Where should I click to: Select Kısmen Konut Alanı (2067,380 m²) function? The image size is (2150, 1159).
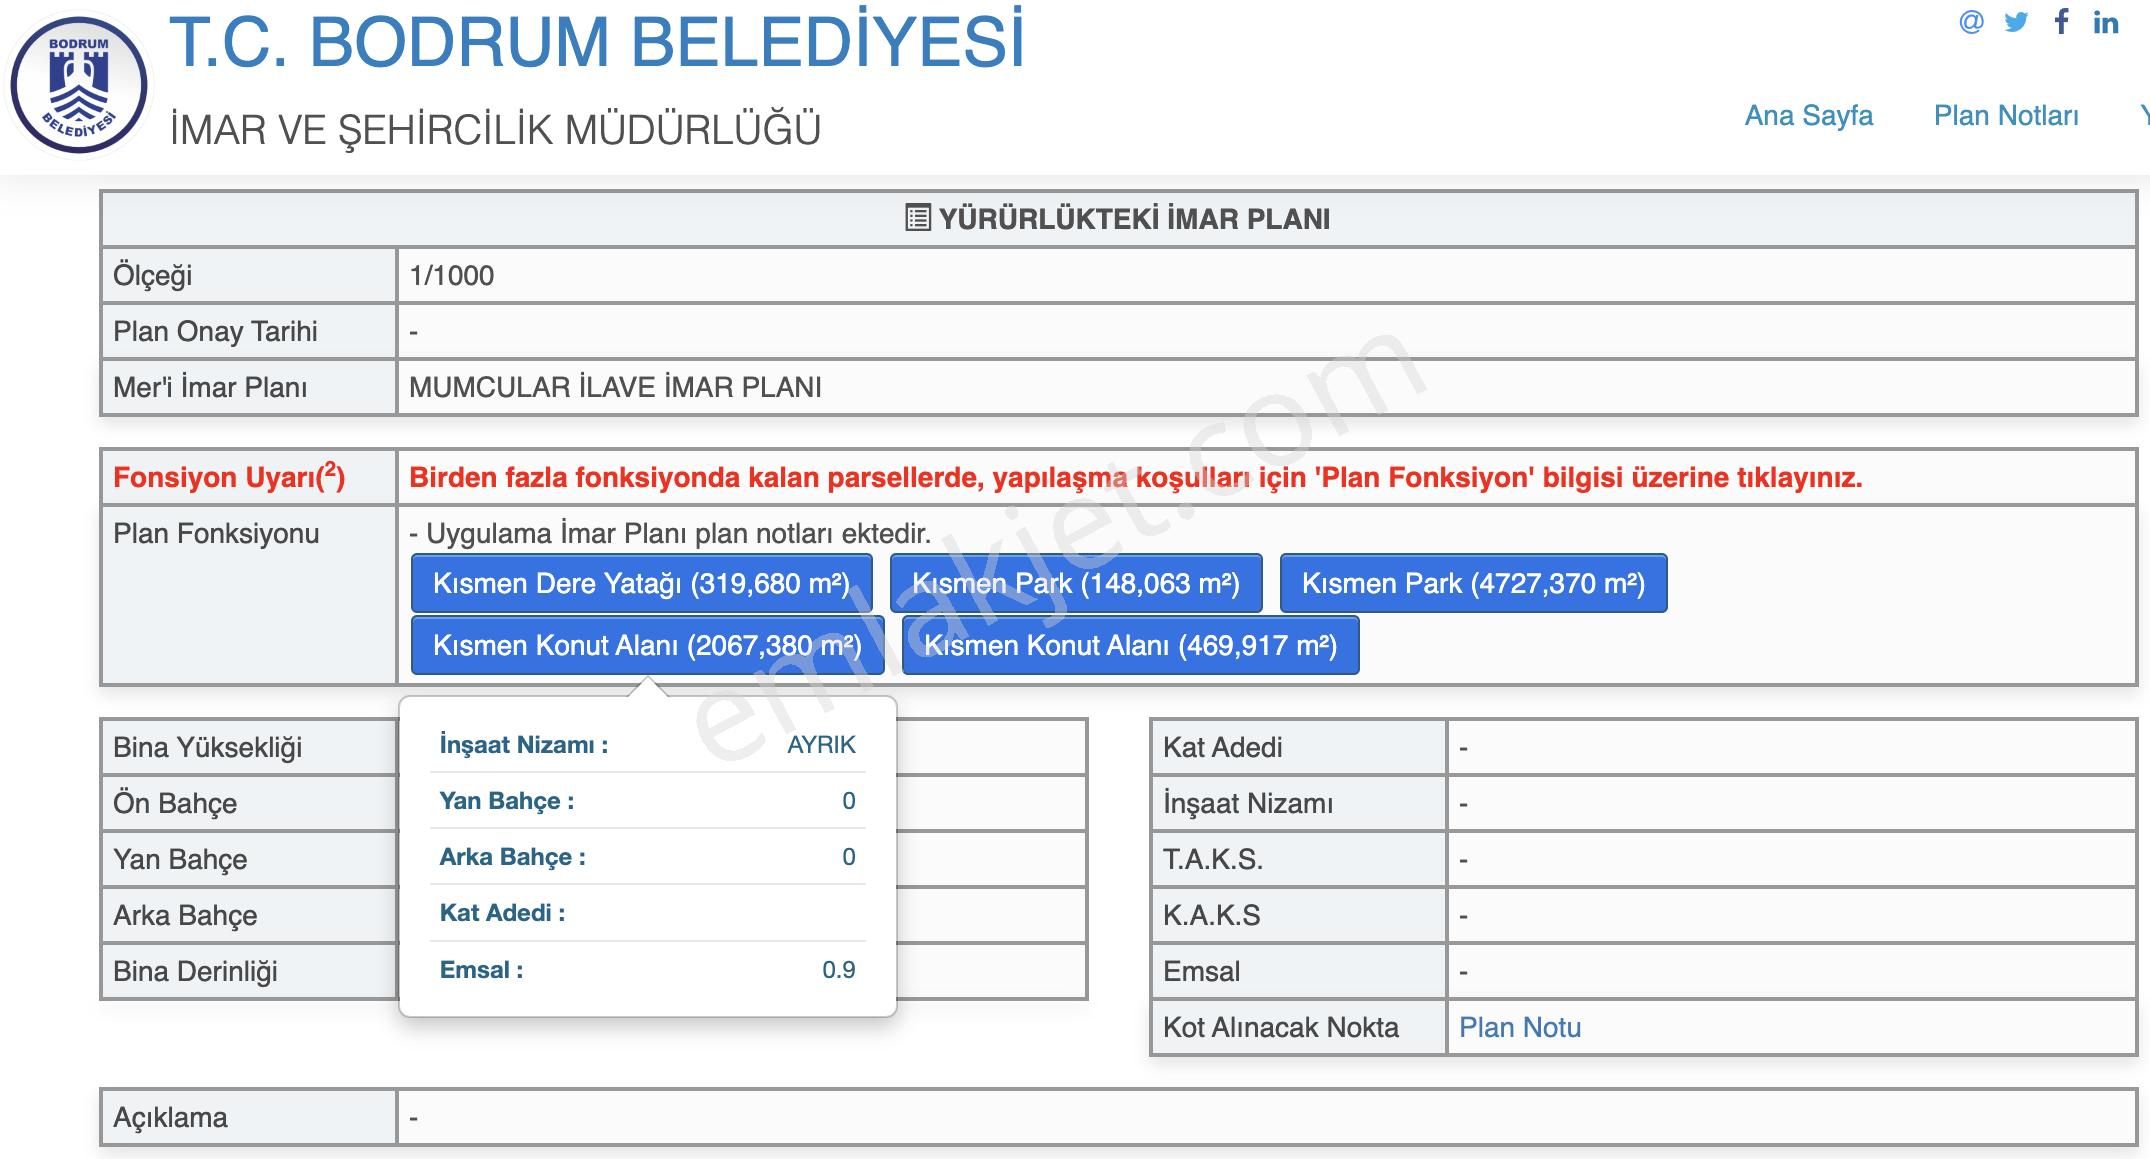[650, 646]
